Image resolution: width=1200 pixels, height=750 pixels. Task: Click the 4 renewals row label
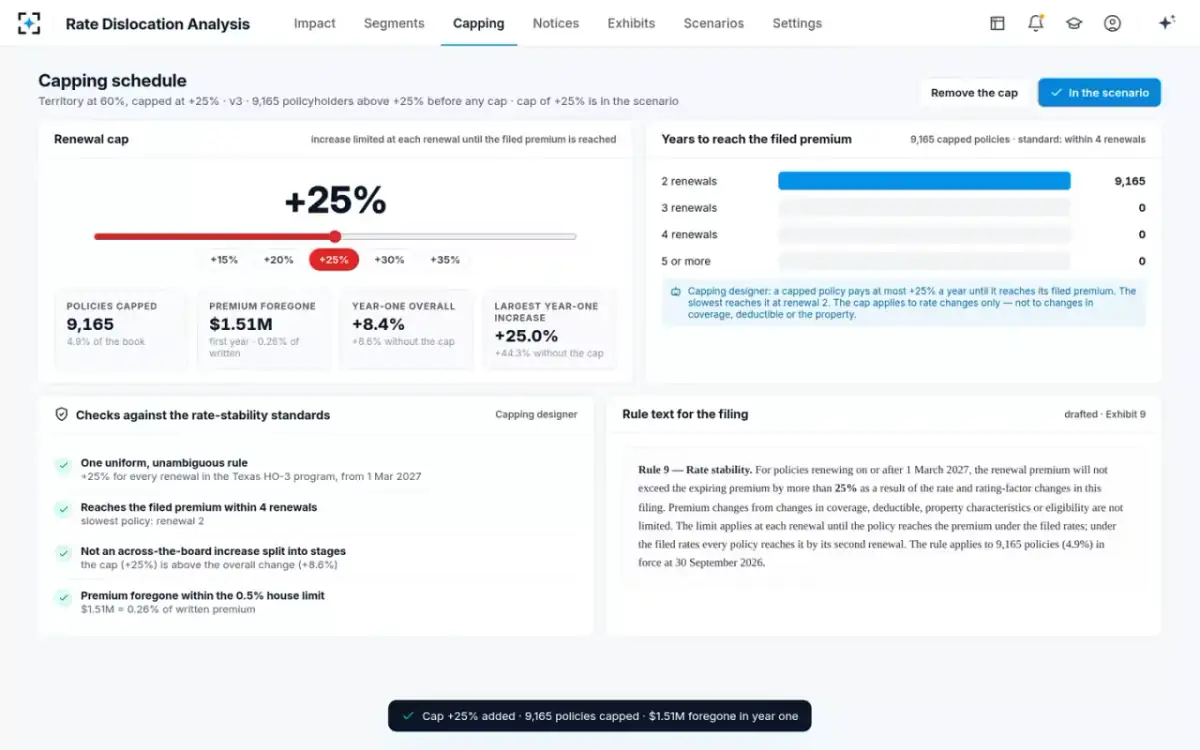coord(689,235)
